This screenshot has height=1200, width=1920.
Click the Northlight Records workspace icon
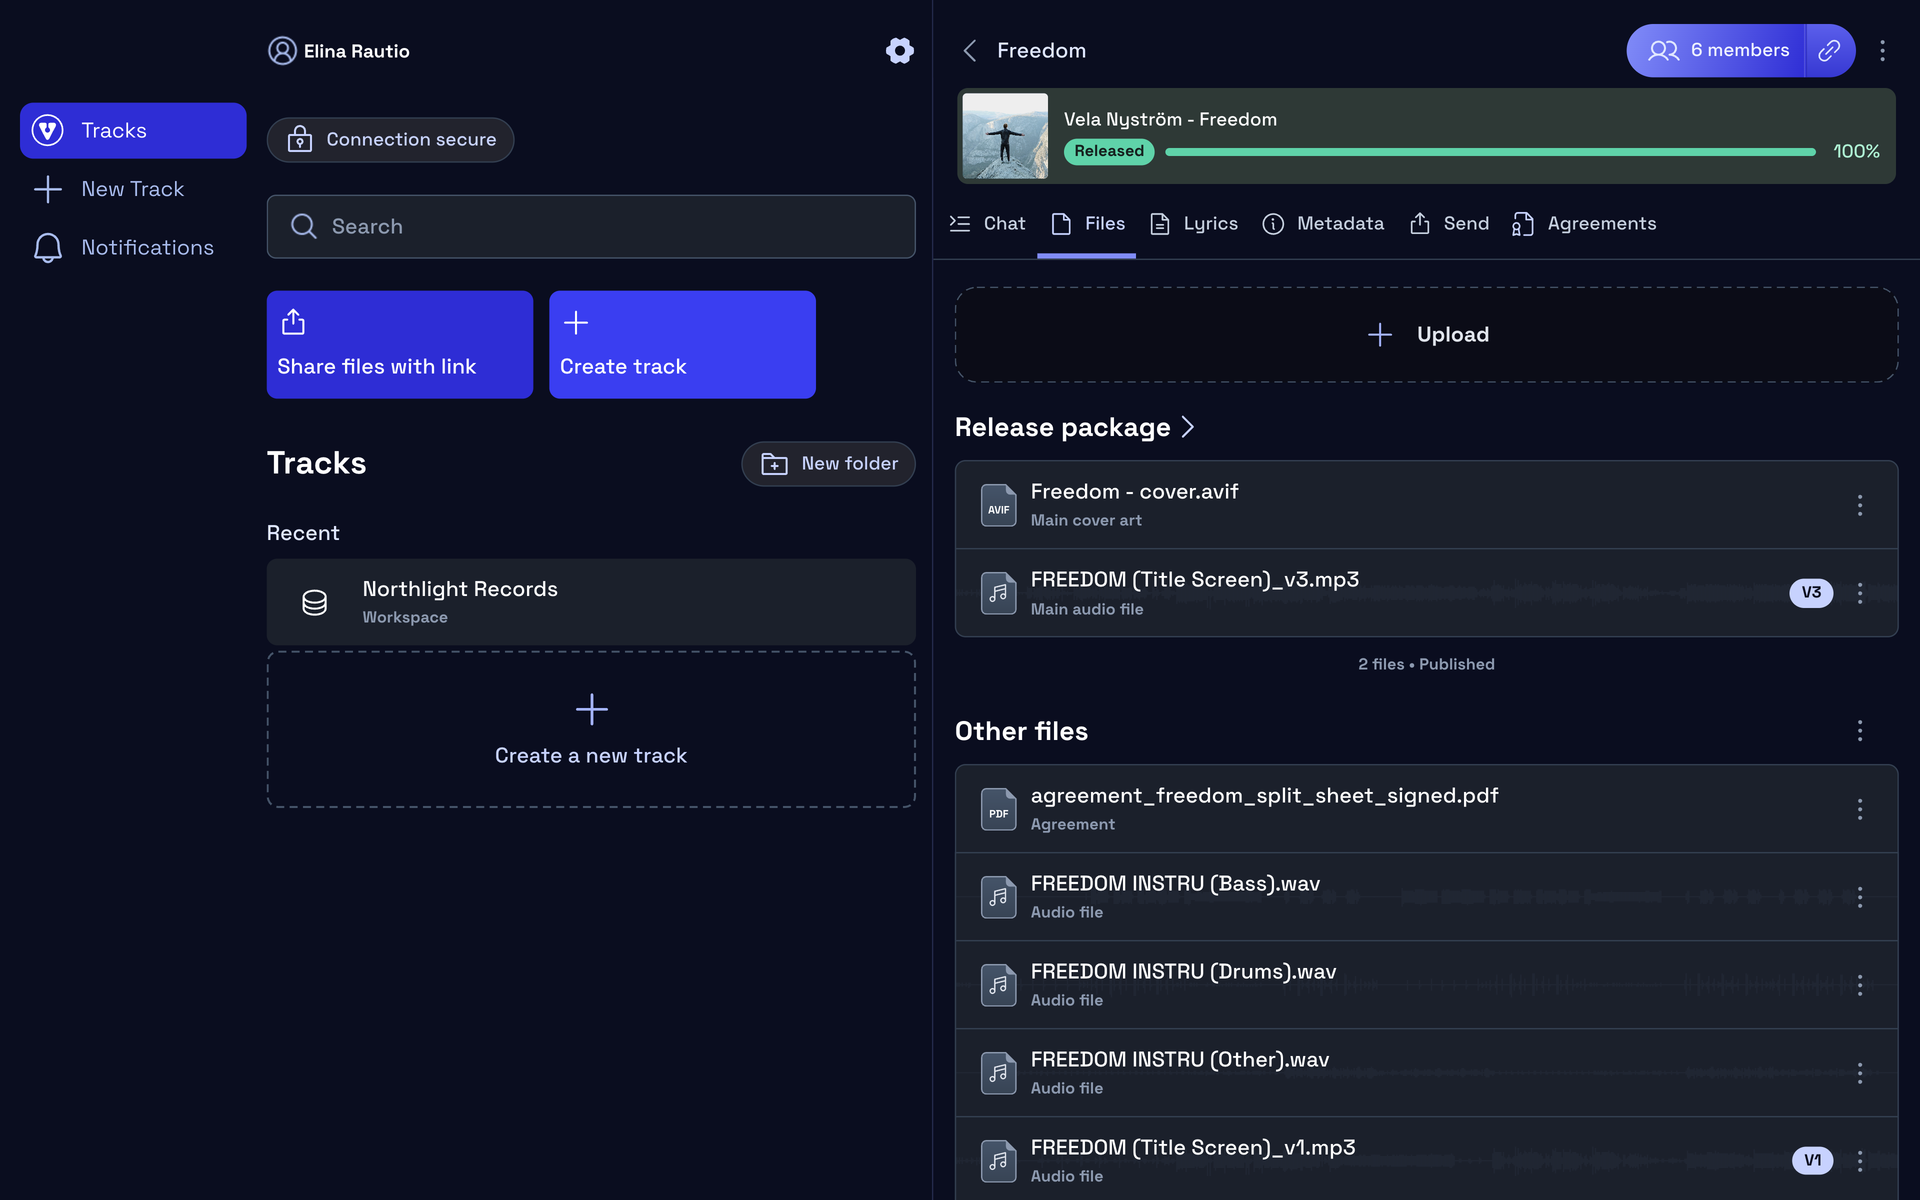[314, 602]
